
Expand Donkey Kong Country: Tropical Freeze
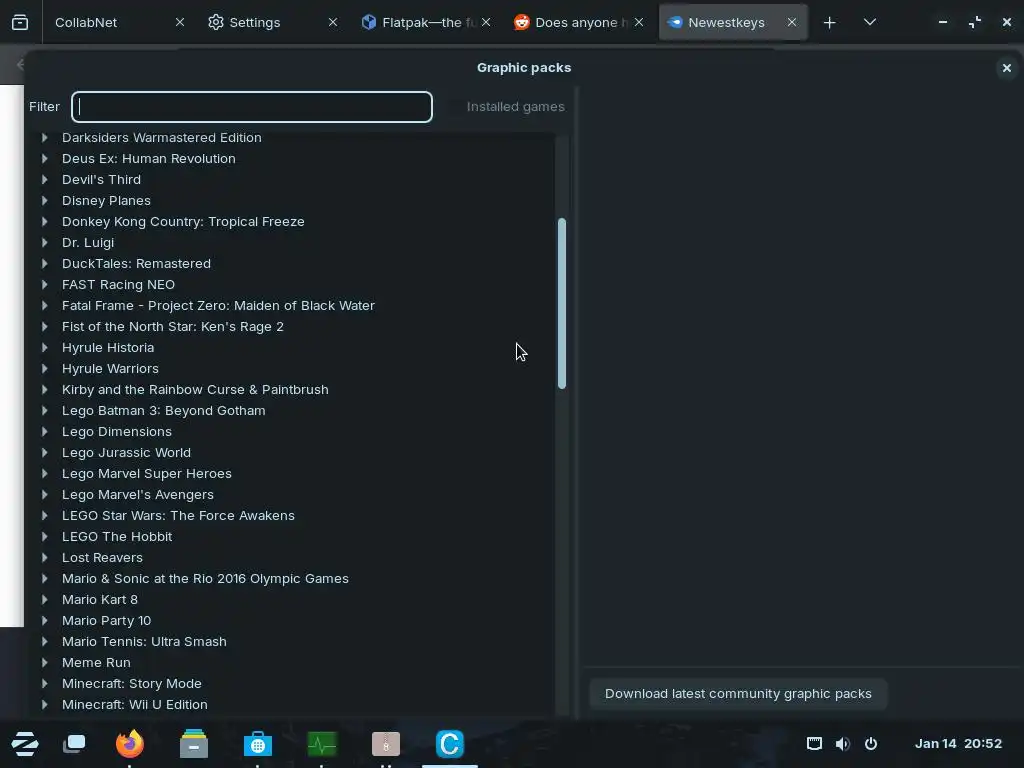tap(44, 221)
